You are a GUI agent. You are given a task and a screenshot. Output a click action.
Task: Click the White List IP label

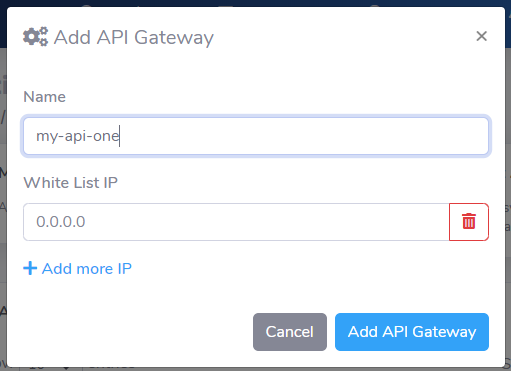click(70, 183)
